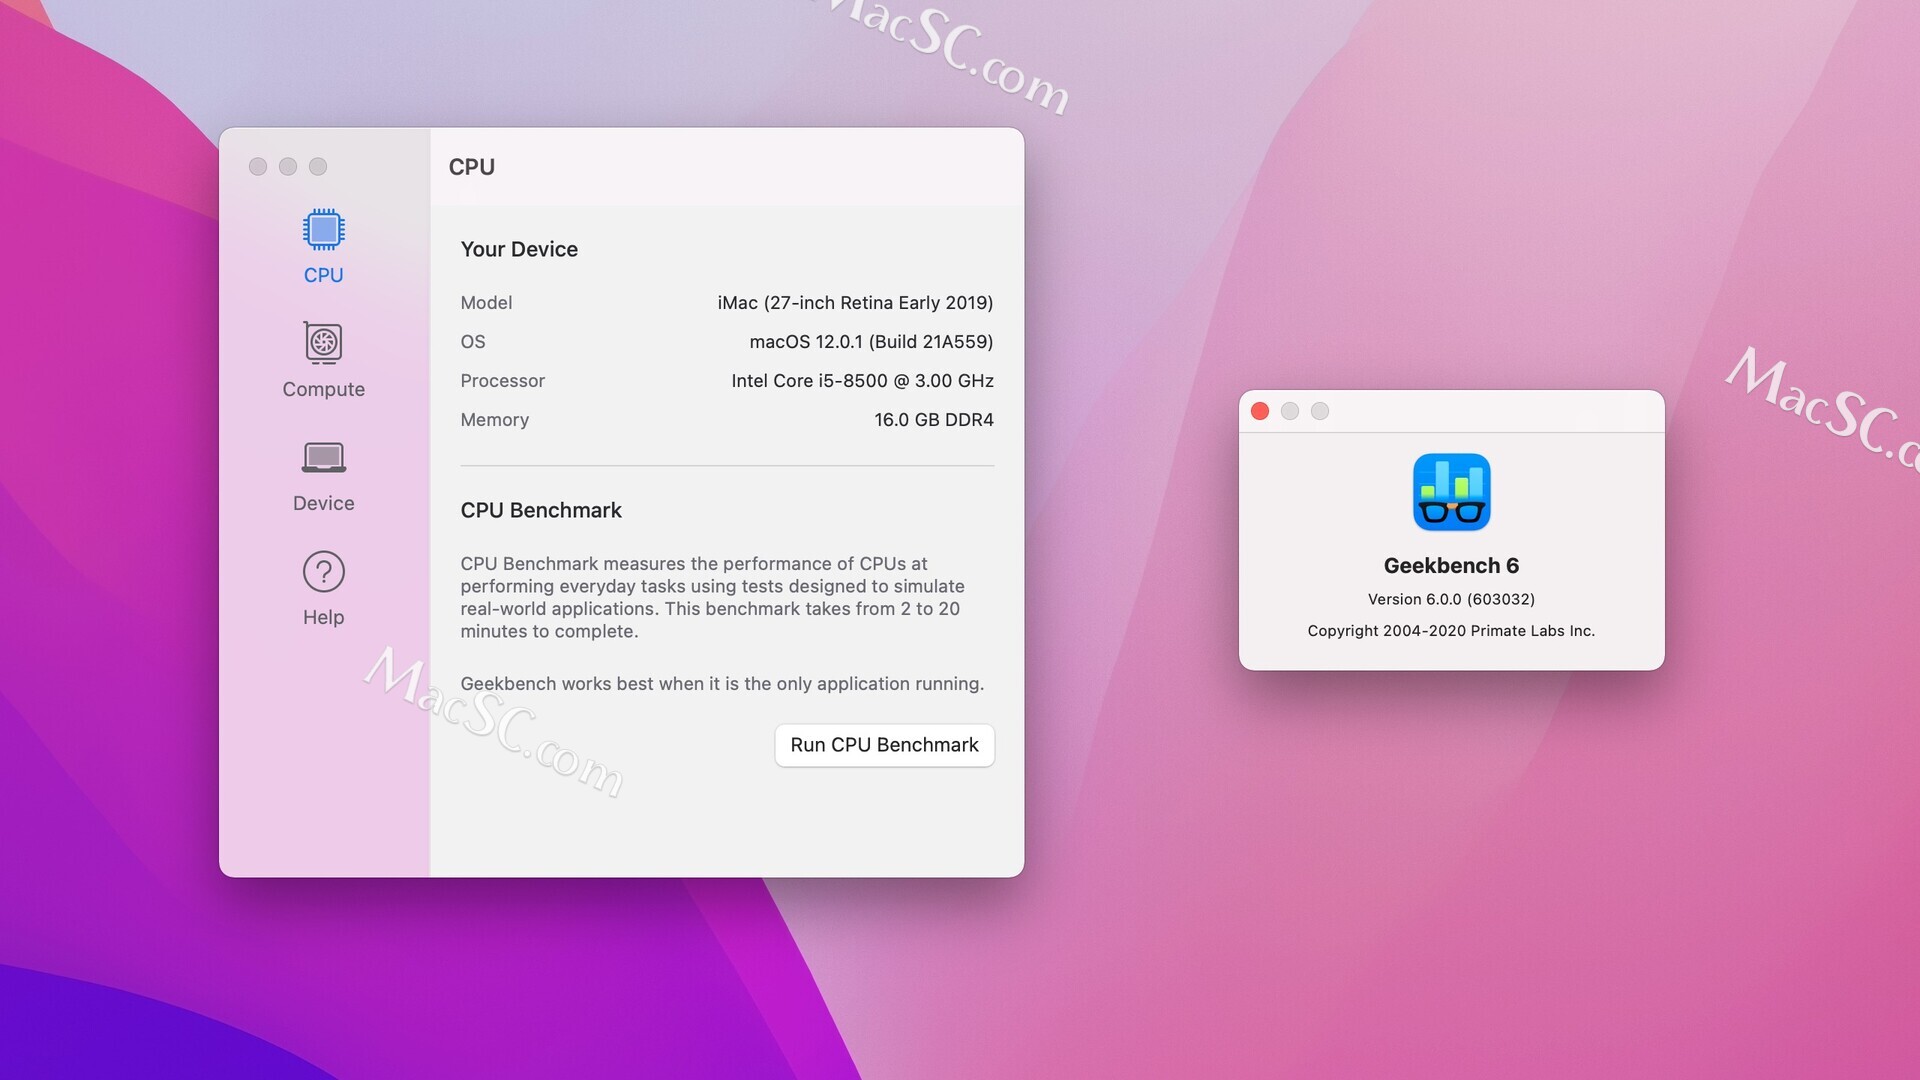The width and height of the screenshot is (1920, 1080).
Task: Minimize the main Geekbench CPU window
Action: click(x=288, y=166)
